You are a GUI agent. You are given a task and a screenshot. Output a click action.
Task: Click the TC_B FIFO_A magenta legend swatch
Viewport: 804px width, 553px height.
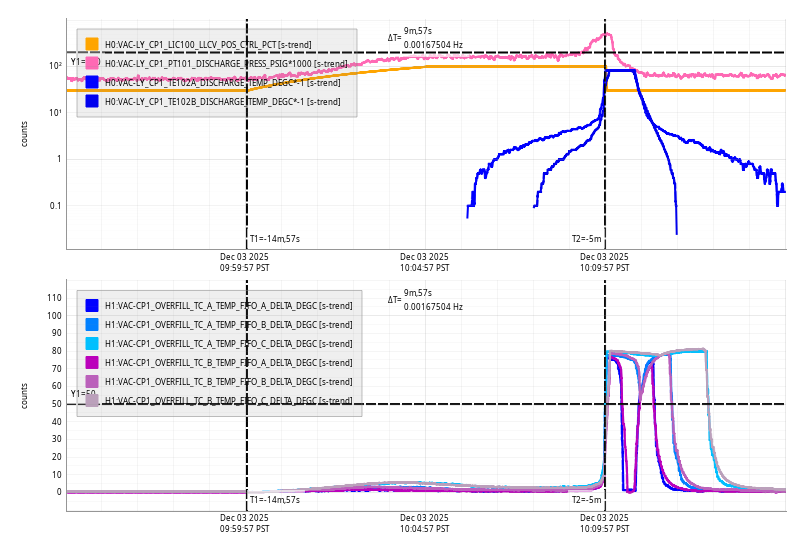[92, 362]
